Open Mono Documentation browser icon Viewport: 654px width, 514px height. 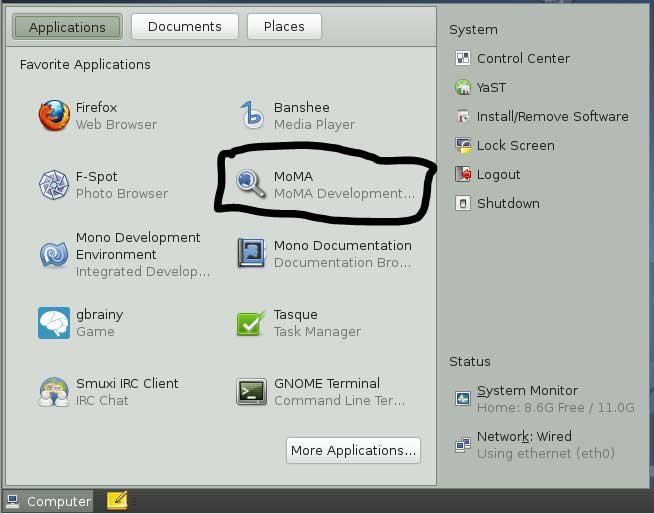tap(251, 253)
